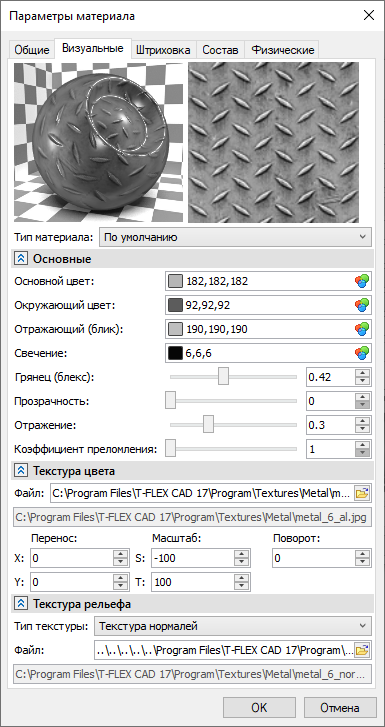Screen dimensions: 385x727
Task: Increase Коэффициент преломления with up arrow
Action: coord(362,445)
